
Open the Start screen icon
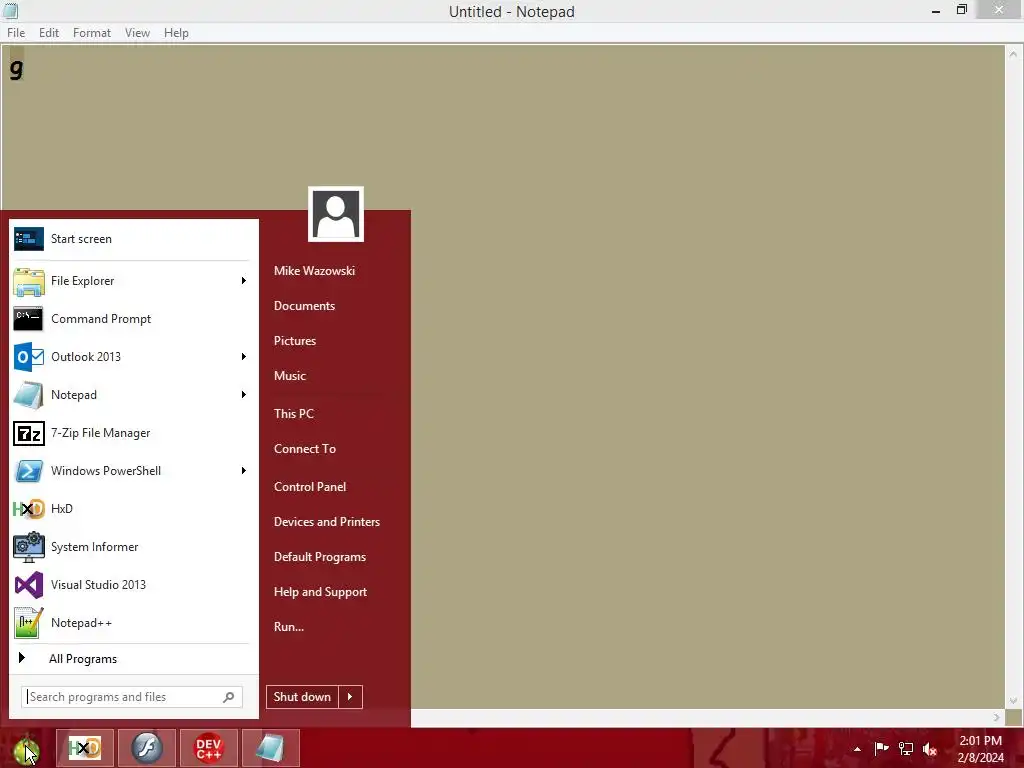pos(29,239)
